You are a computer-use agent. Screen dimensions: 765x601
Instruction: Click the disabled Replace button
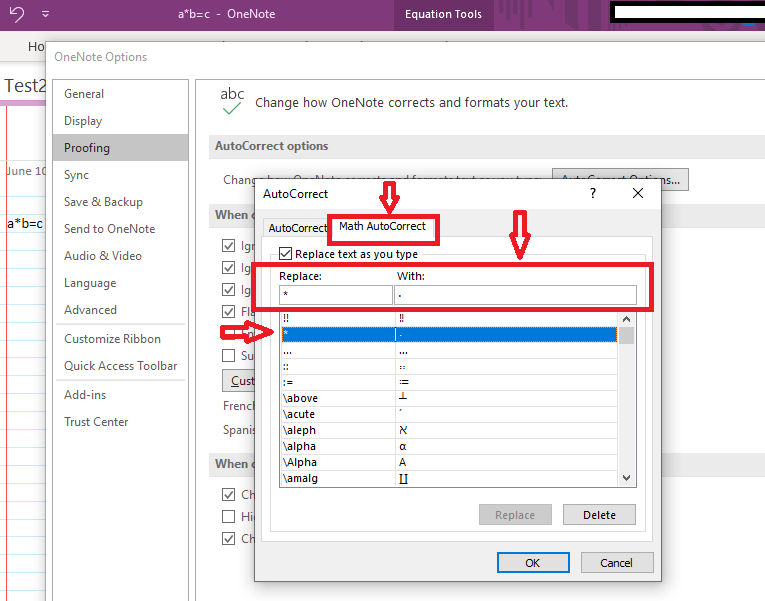point(515,515)
